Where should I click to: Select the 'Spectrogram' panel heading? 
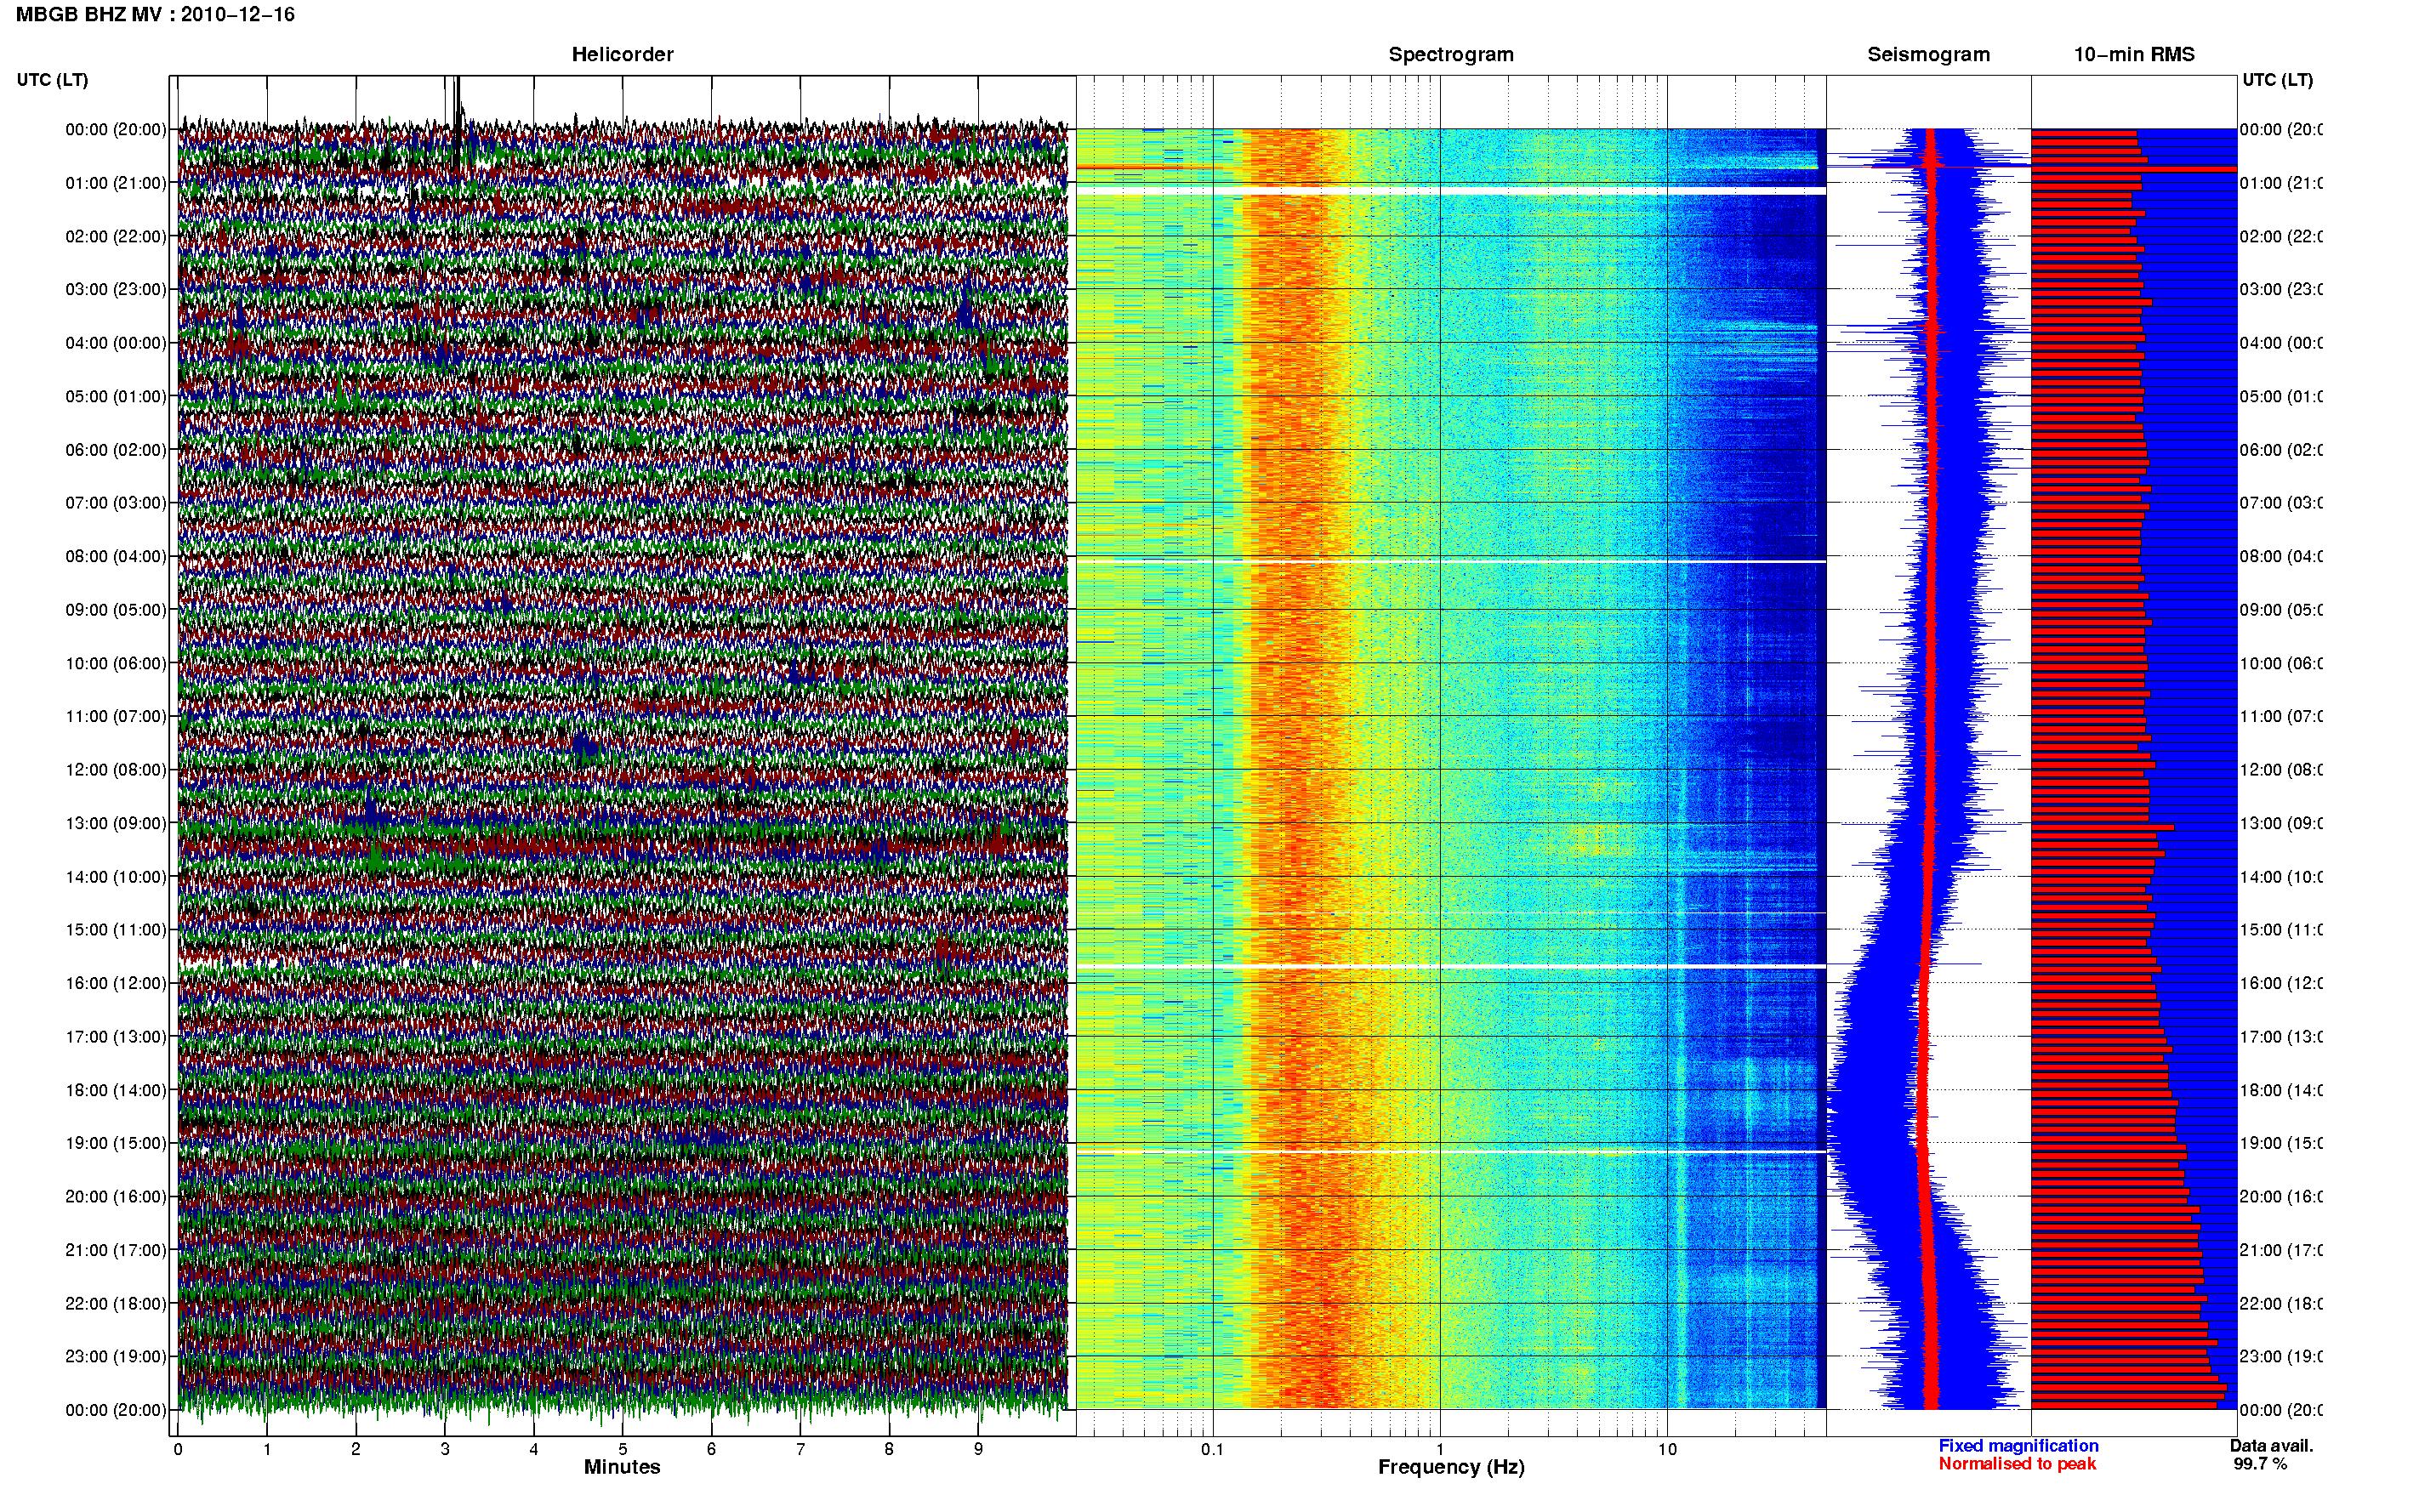click(x=1451, y=54)
